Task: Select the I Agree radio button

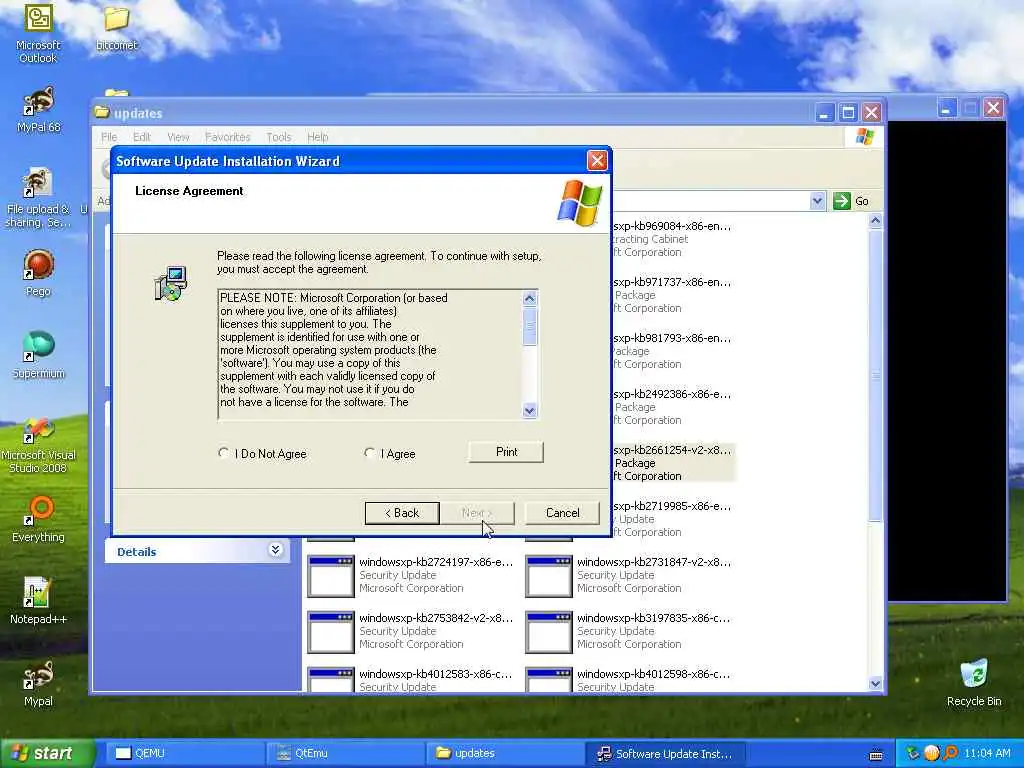Action: (x=370, y=453)
